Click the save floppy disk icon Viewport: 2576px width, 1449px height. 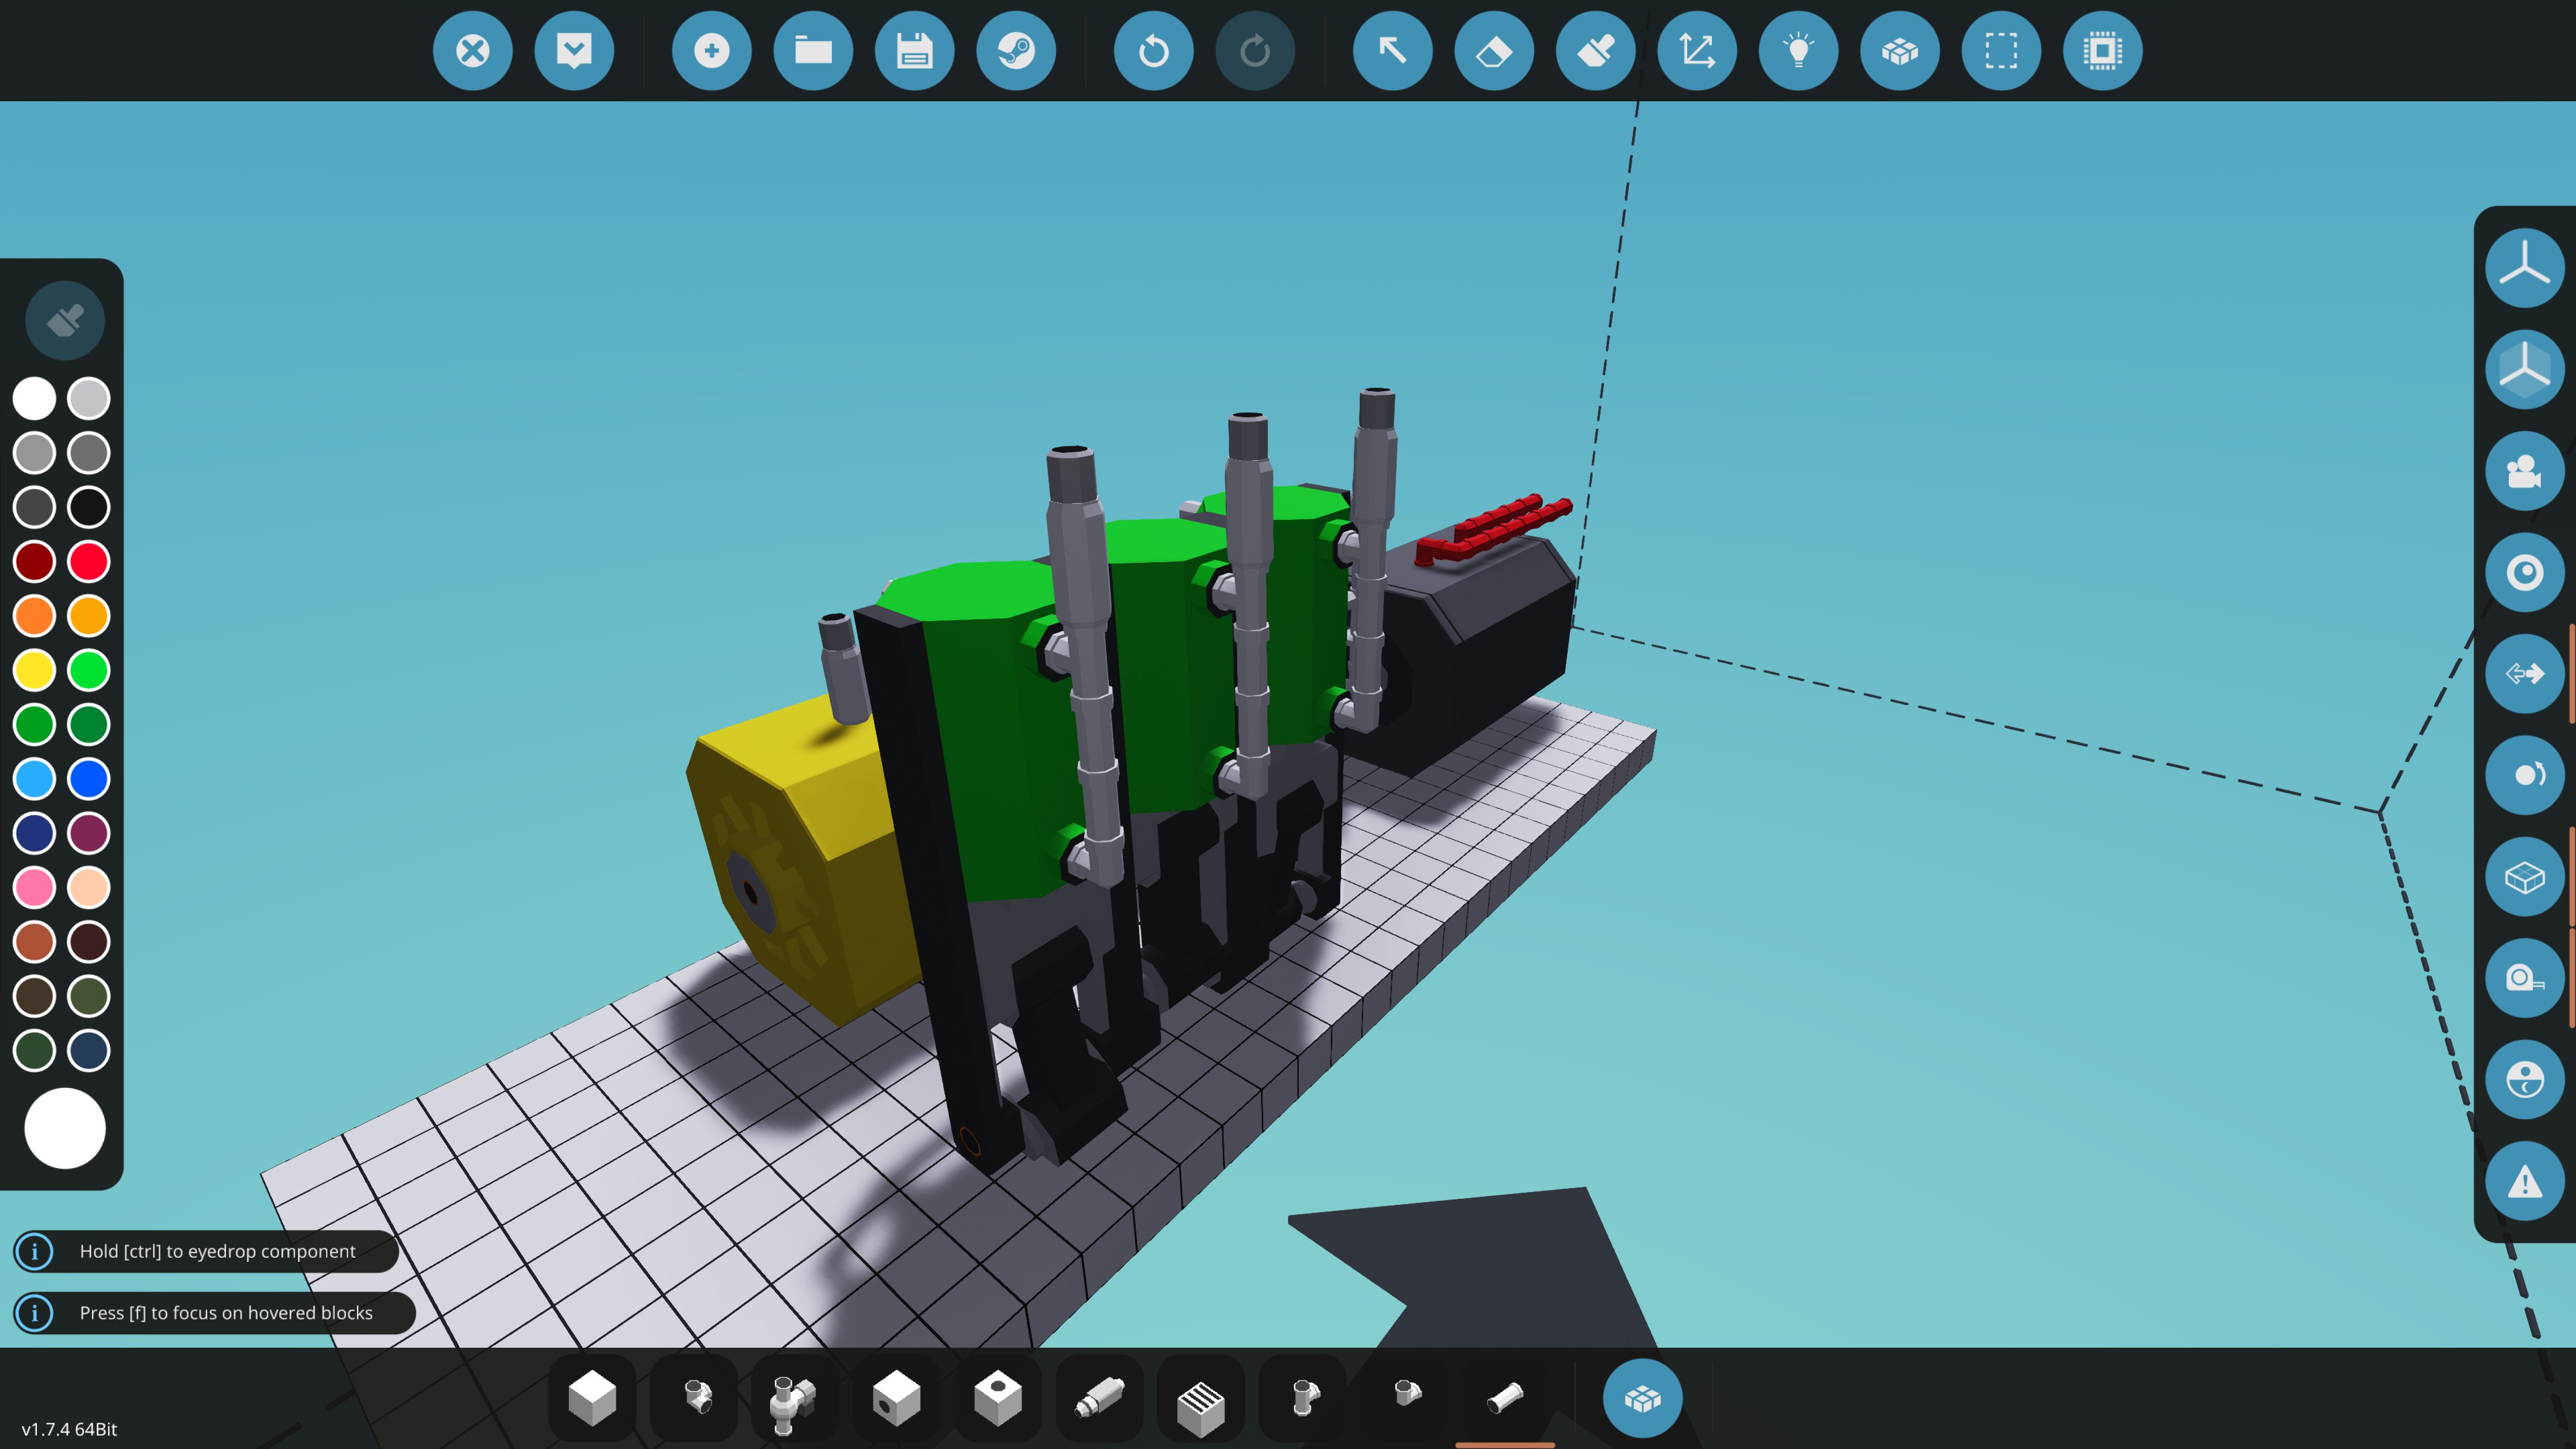pyautogui.click(x=914, y=51)
